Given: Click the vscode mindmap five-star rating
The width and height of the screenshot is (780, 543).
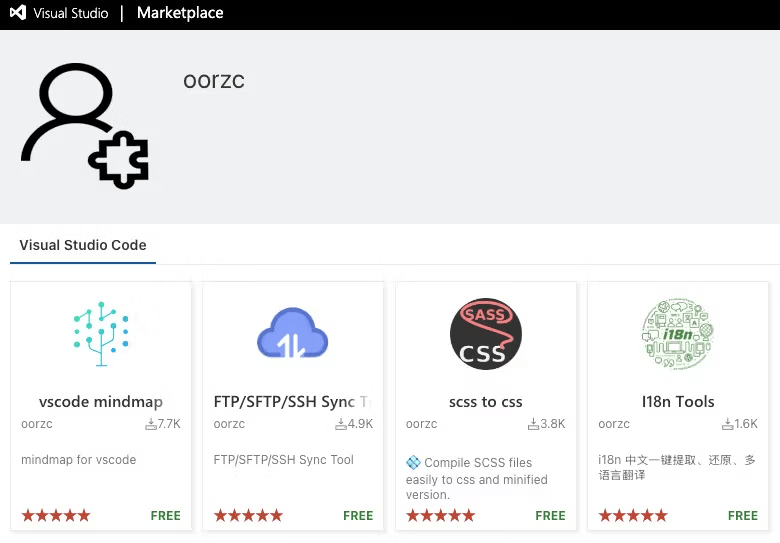Looking at the screenshot, I should pyautogui.click(x=56, y=516).
